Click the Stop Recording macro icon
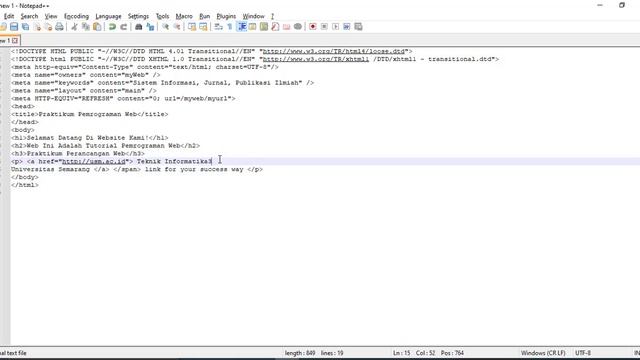 coord(324,27)
